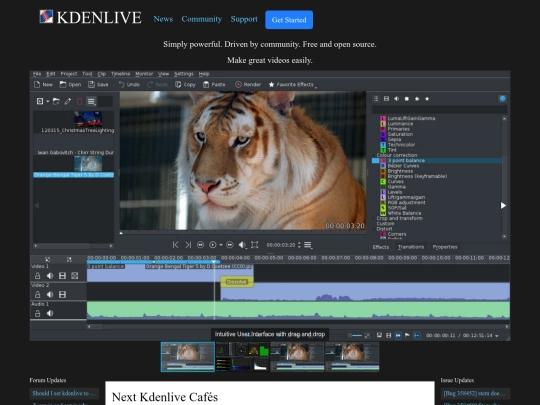Switch to the Transitions tab
Screen dimensions: 540x405
[411, 247]
